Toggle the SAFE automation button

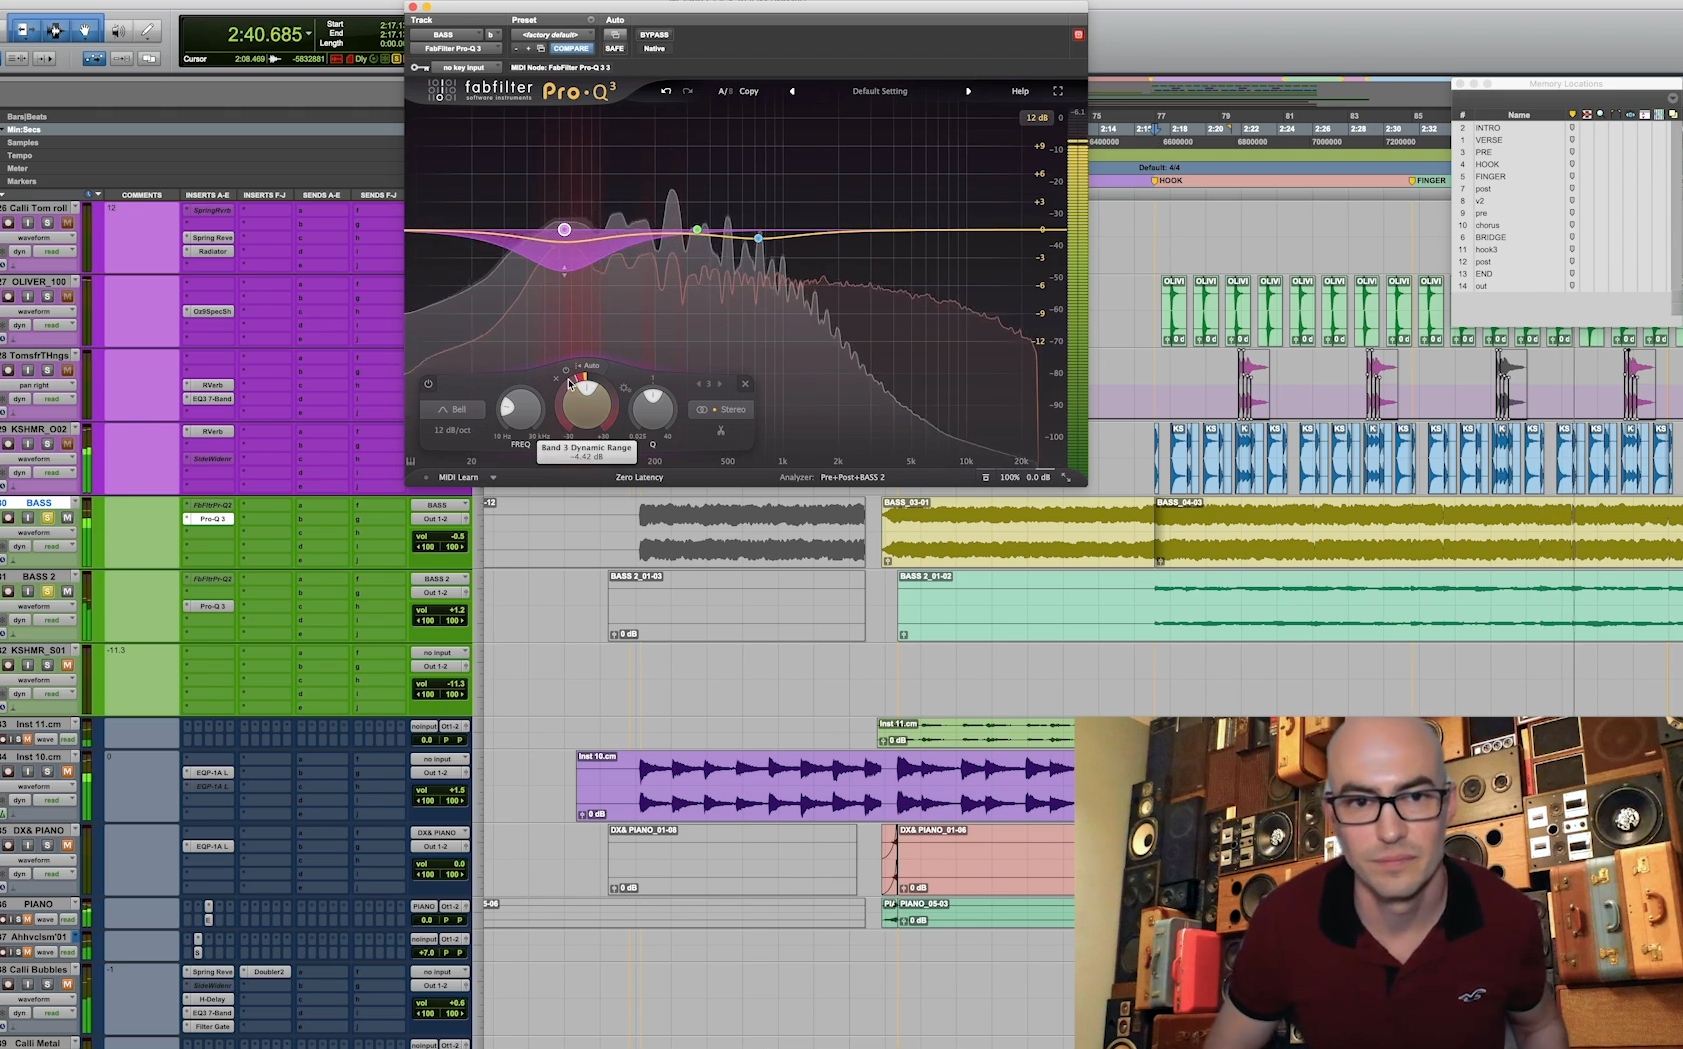614,48
